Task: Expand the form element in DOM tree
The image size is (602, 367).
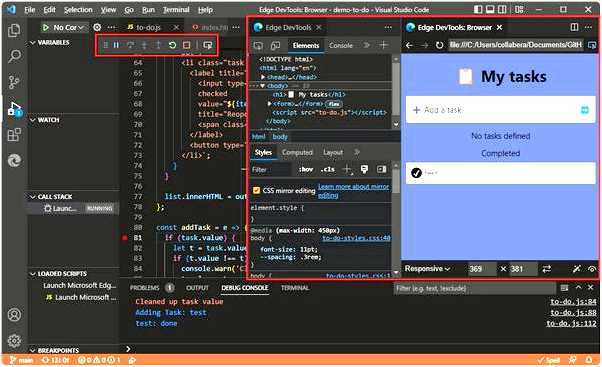Action: pos(270,104)
